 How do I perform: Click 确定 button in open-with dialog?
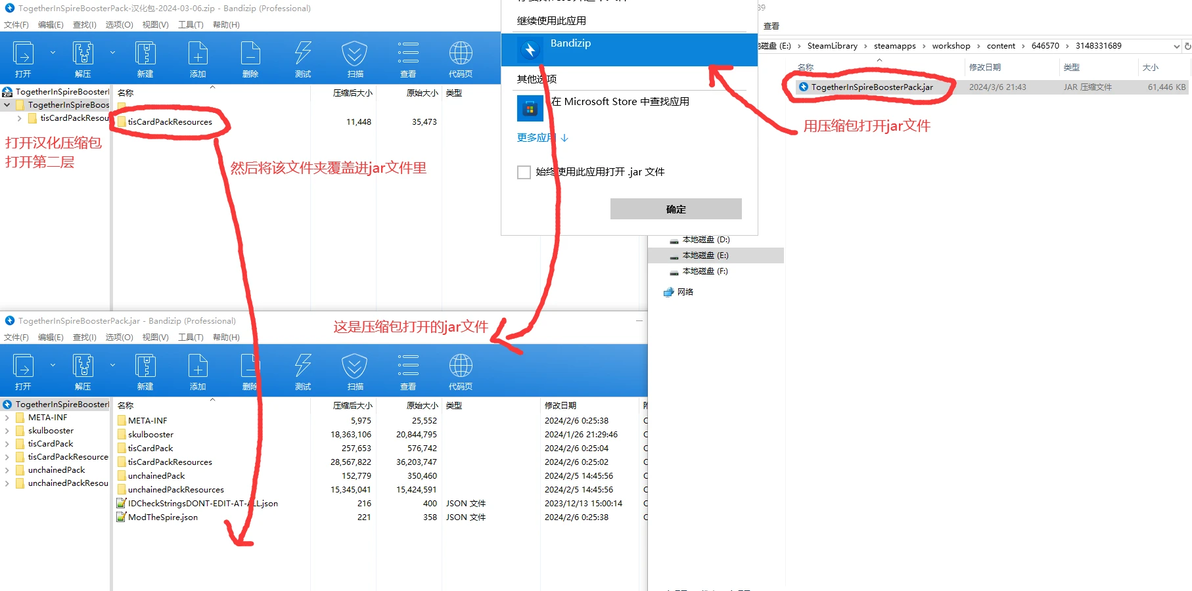[676, 209]
